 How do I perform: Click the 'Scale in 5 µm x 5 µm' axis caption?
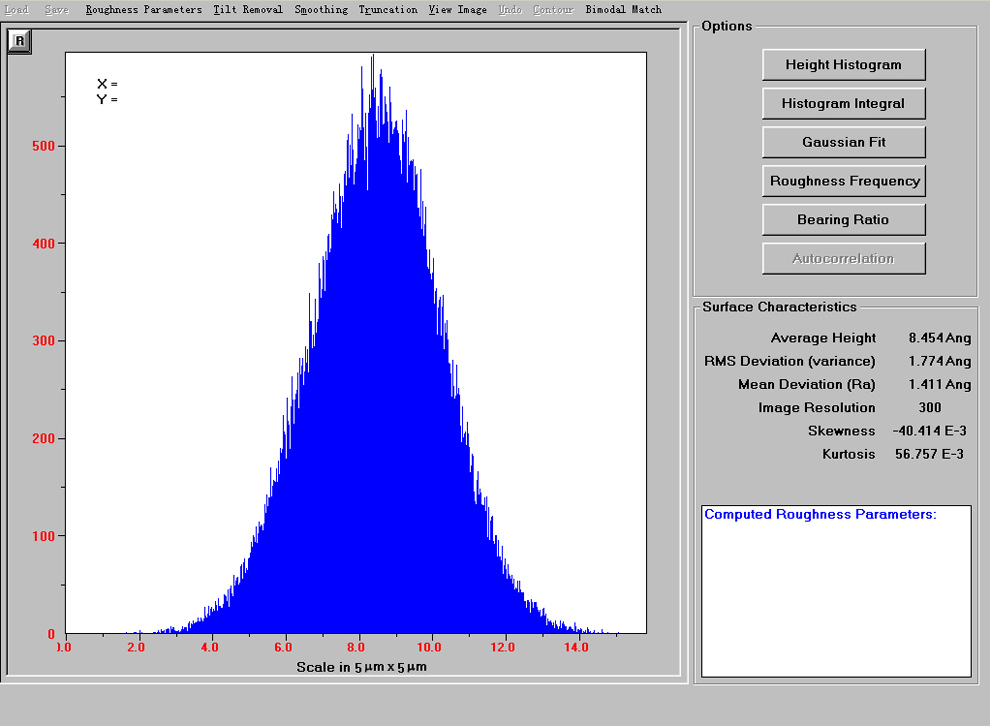pyautogui.click(x=362, y=667)
